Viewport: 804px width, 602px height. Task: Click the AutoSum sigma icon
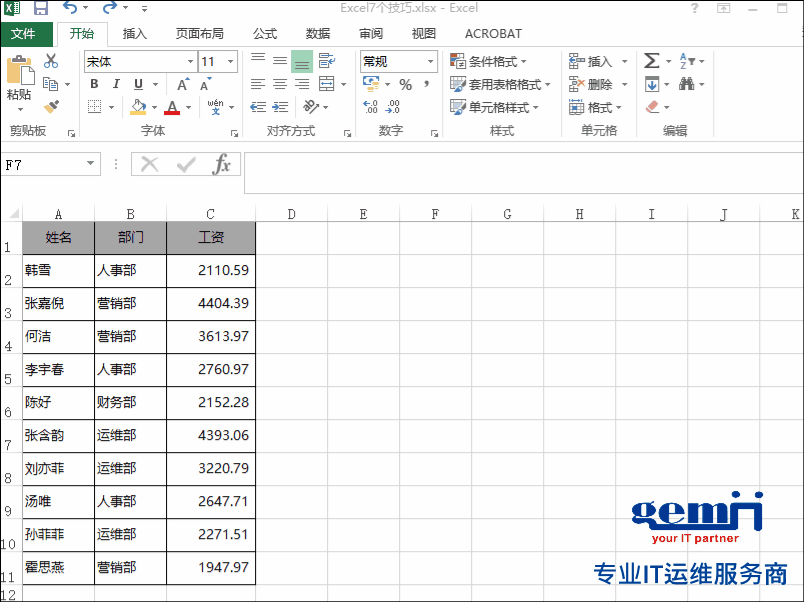pos(652,61)
